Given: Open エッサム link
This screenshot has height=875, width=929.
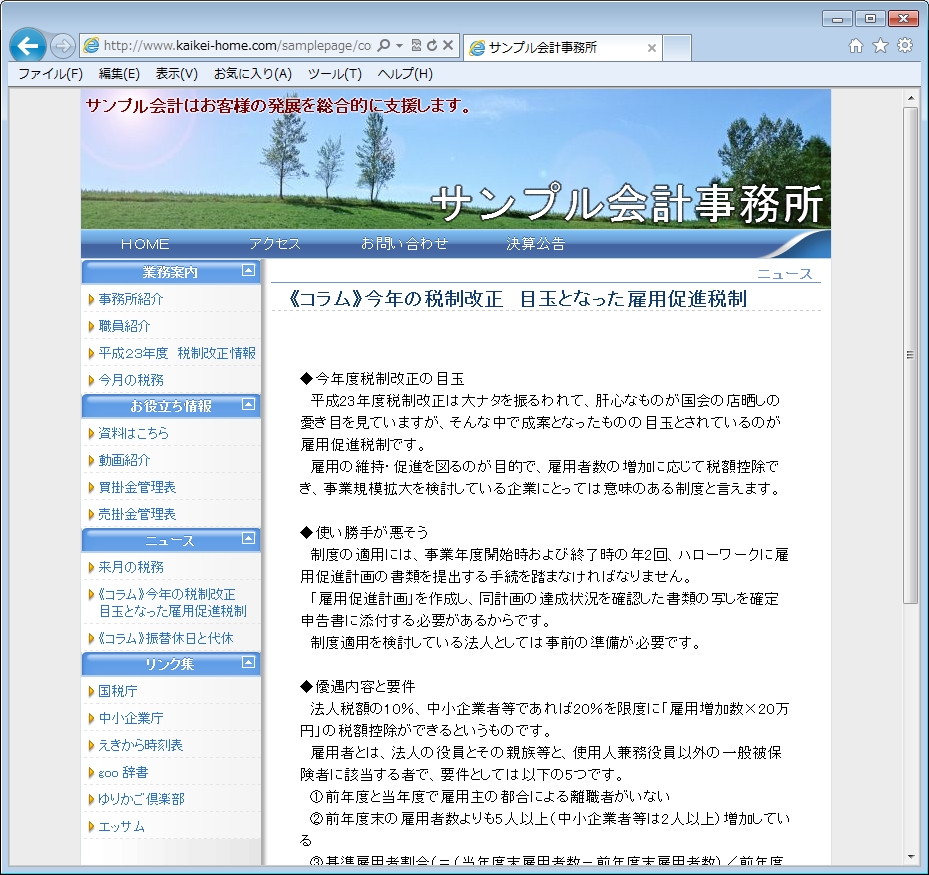Looking at the screenshot, I should [x=121, y=826].
